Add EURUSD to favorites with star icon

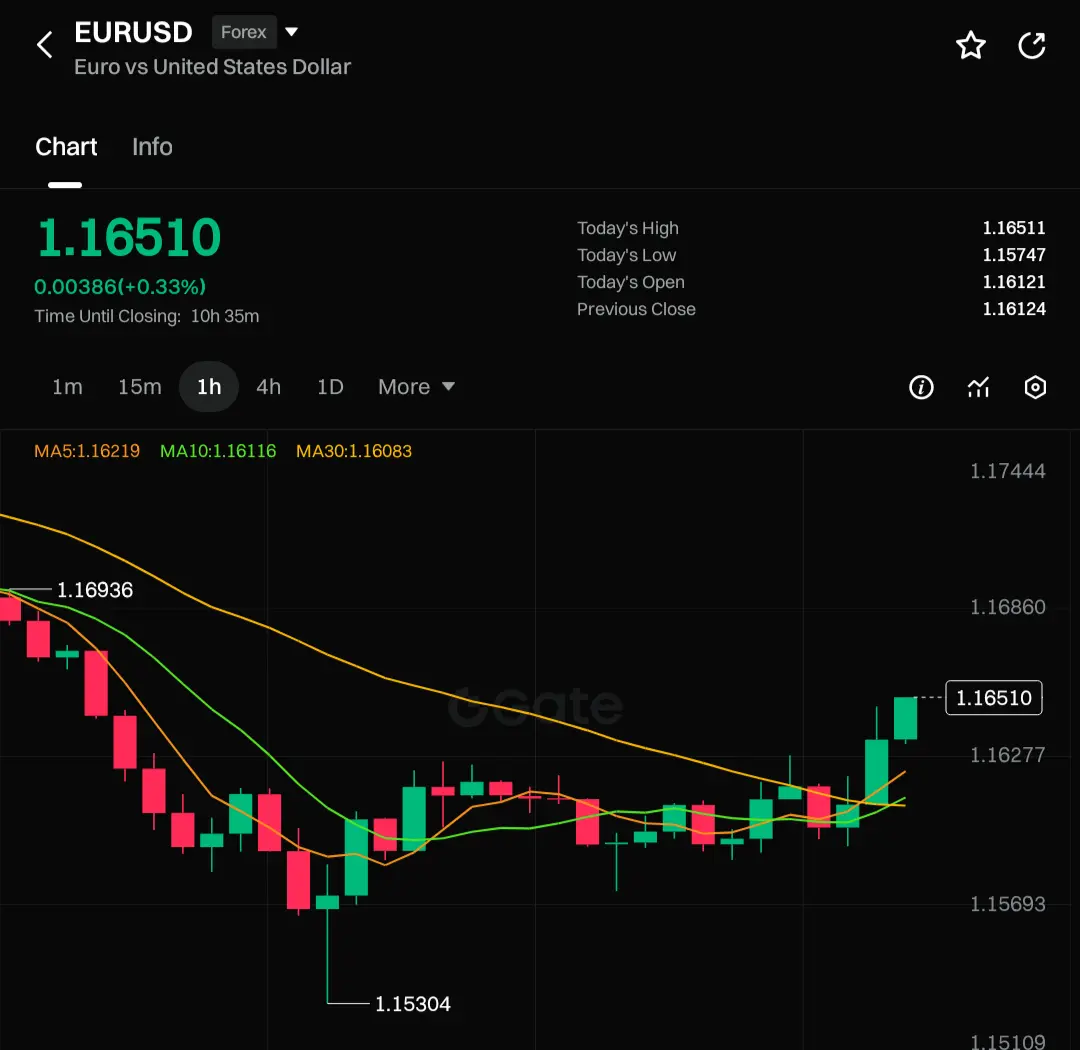[970, 45]
